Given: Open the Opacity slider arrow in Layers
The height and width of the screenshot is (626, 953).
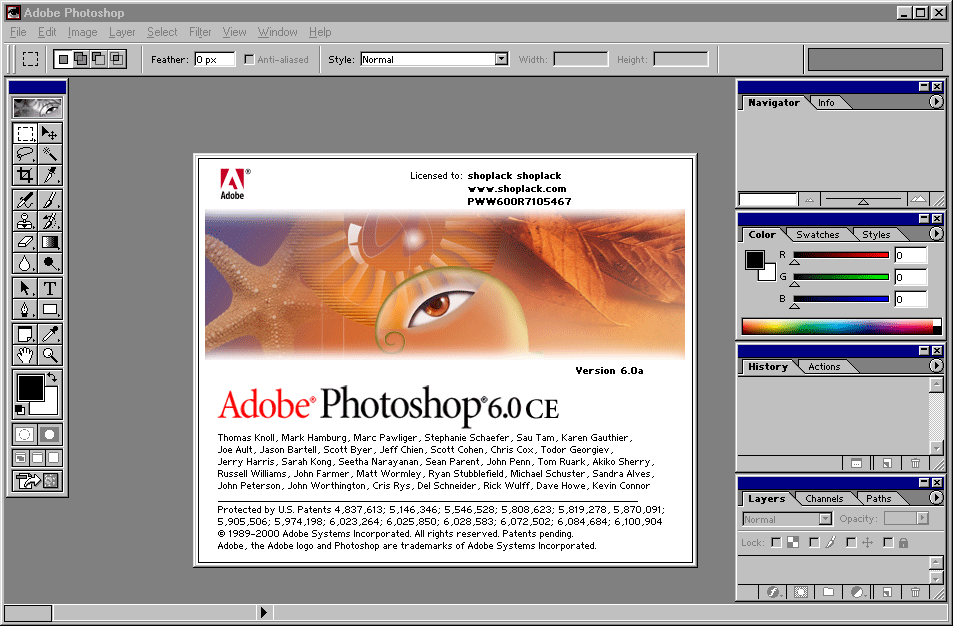Looking at the screenshot, I should [x=923, y=518].
